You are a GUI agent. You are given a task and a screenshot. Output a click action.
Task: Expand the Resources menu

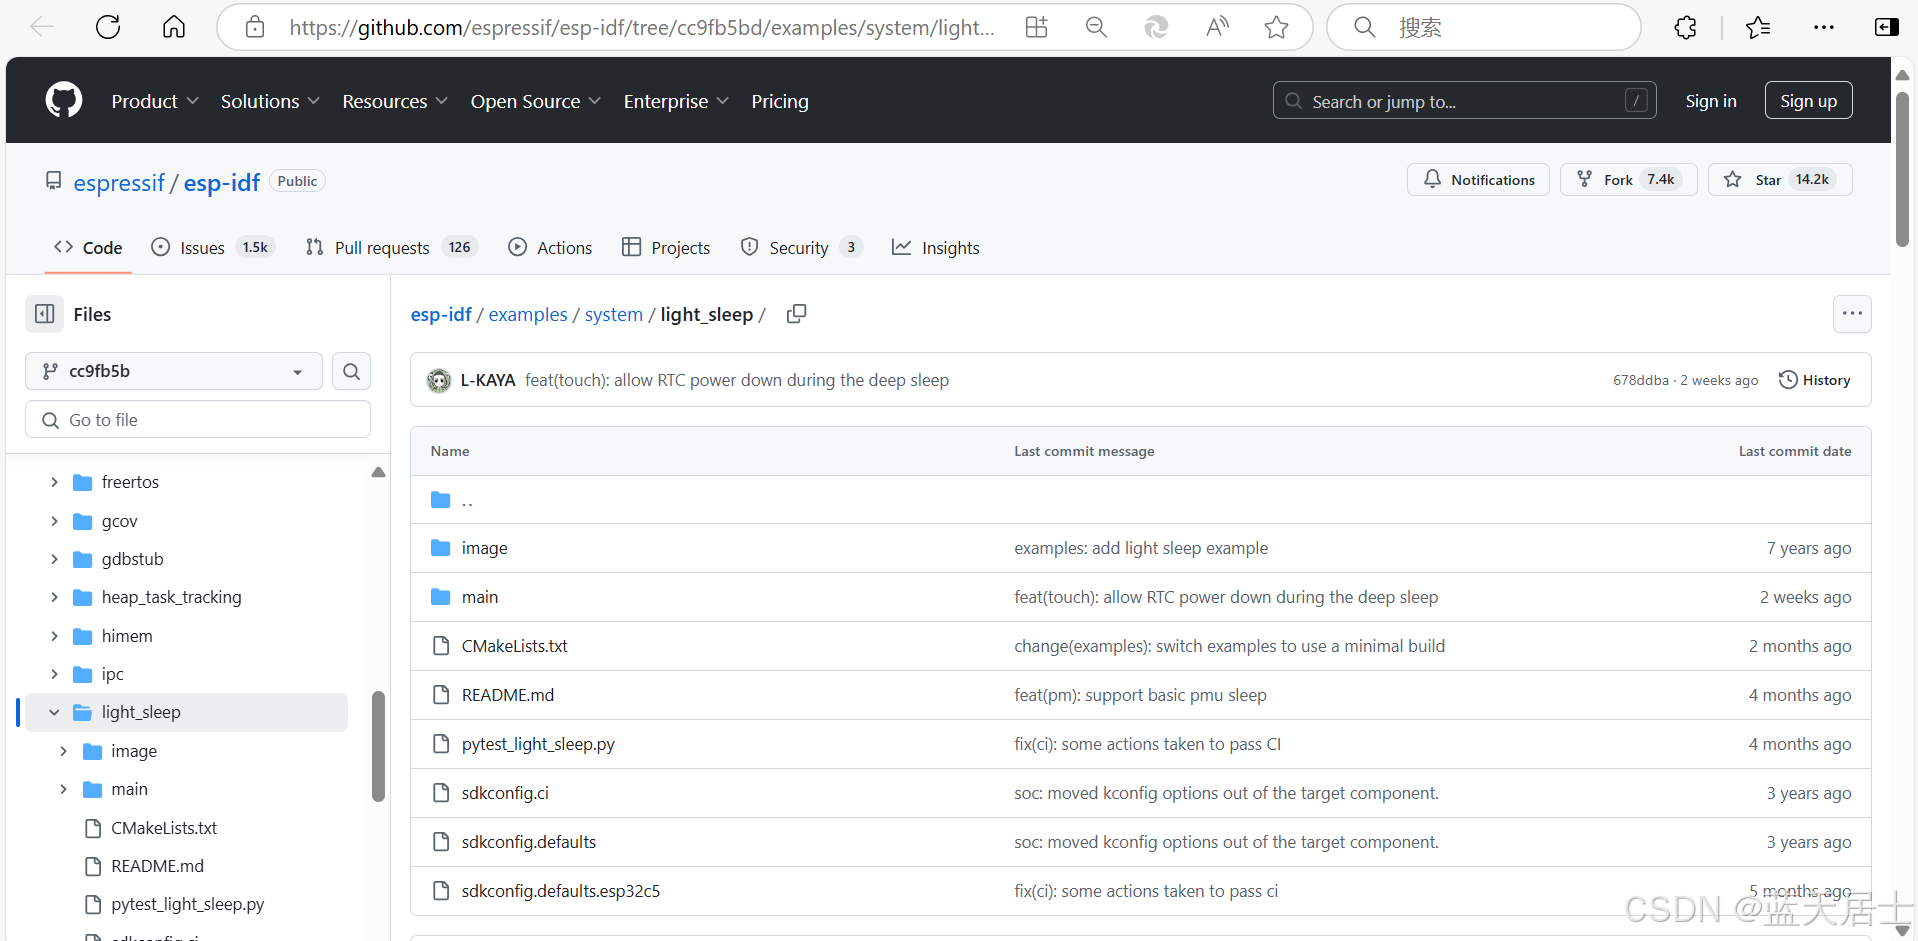(395, 101)
